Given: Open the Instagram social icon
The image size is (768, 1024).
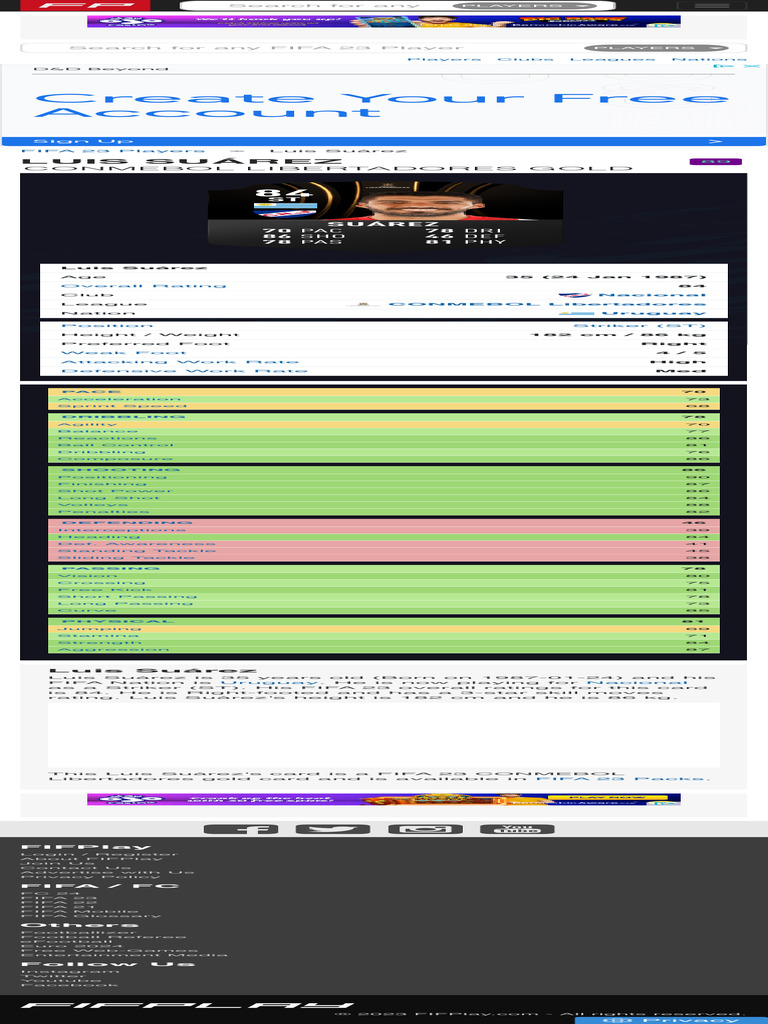Looking at the screenshot, I should coord(425,829).
